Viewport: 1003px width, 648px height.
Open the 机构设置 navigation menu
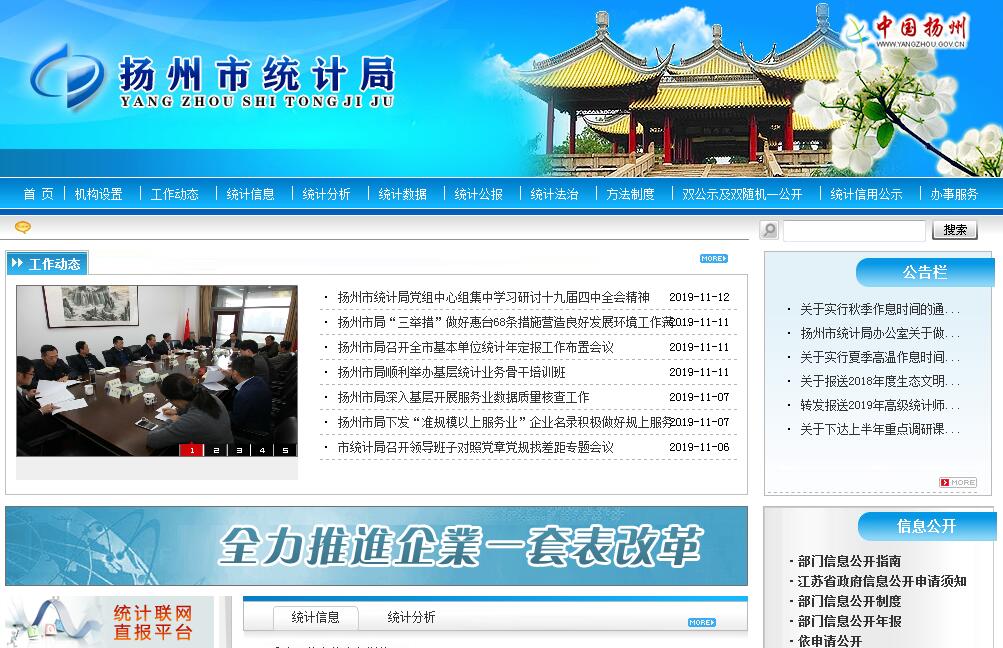pyautogui.click(x=98, y=194)
